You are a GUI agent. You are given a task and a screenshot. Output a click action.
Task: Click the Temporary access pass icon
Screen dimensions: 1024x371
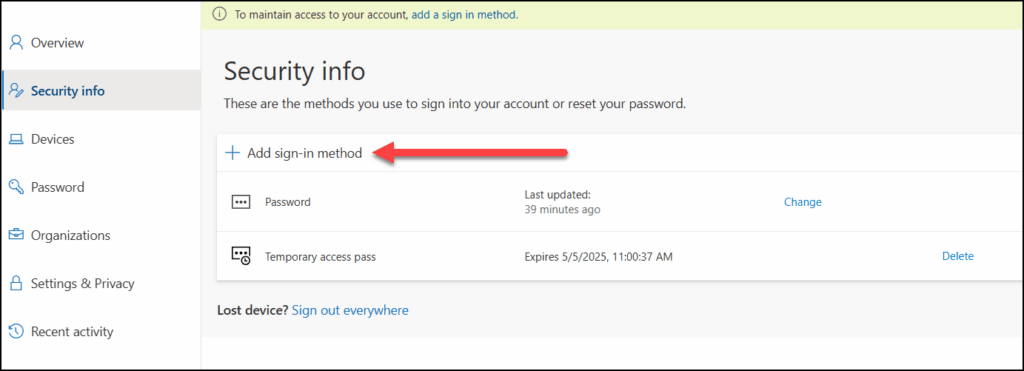[x=241, y=256]
